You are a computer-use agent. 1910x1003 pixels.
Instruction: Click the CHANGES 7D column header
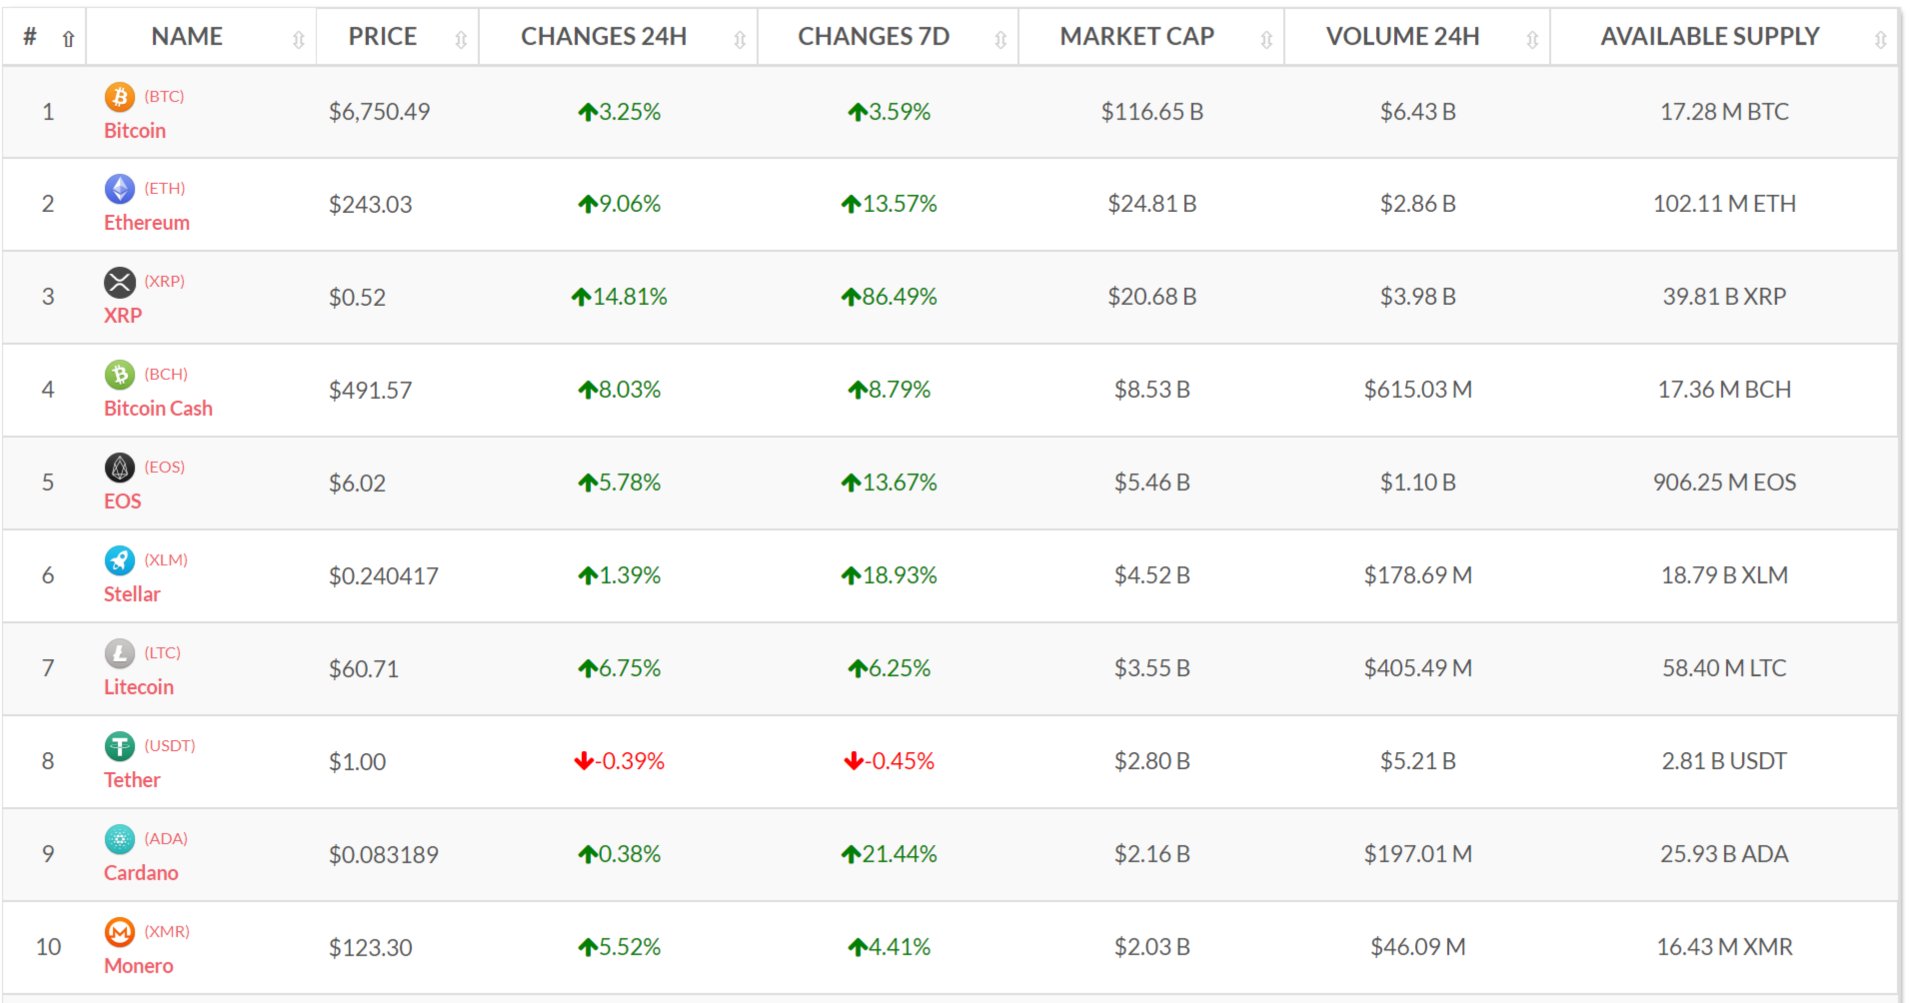(x=887, y=37)
